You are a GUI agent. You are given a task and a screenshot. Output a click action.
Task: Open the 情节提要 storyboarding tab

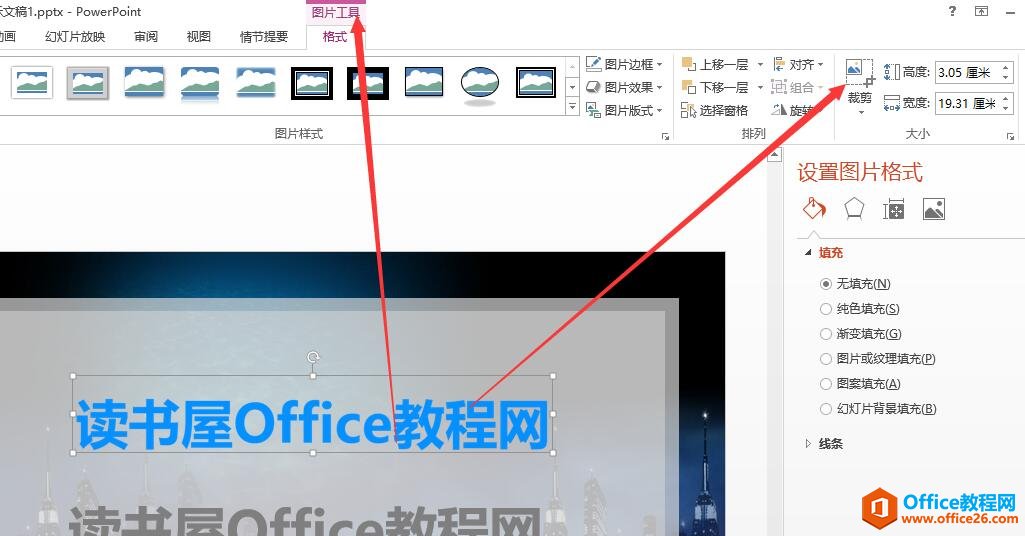tap(264, 37)
